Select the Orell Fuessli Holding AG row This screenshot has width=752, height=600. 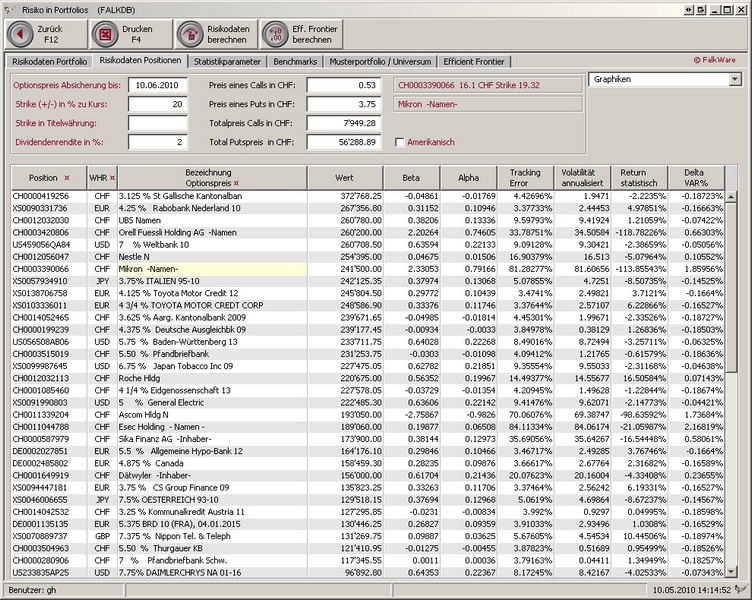pos(368,233)
